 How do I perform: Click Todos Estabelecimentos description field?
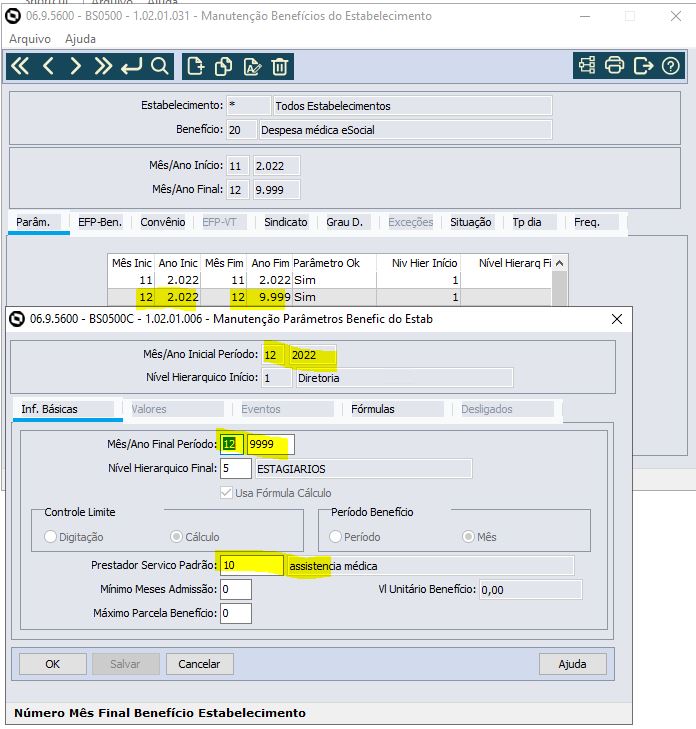tap(412, 106)
